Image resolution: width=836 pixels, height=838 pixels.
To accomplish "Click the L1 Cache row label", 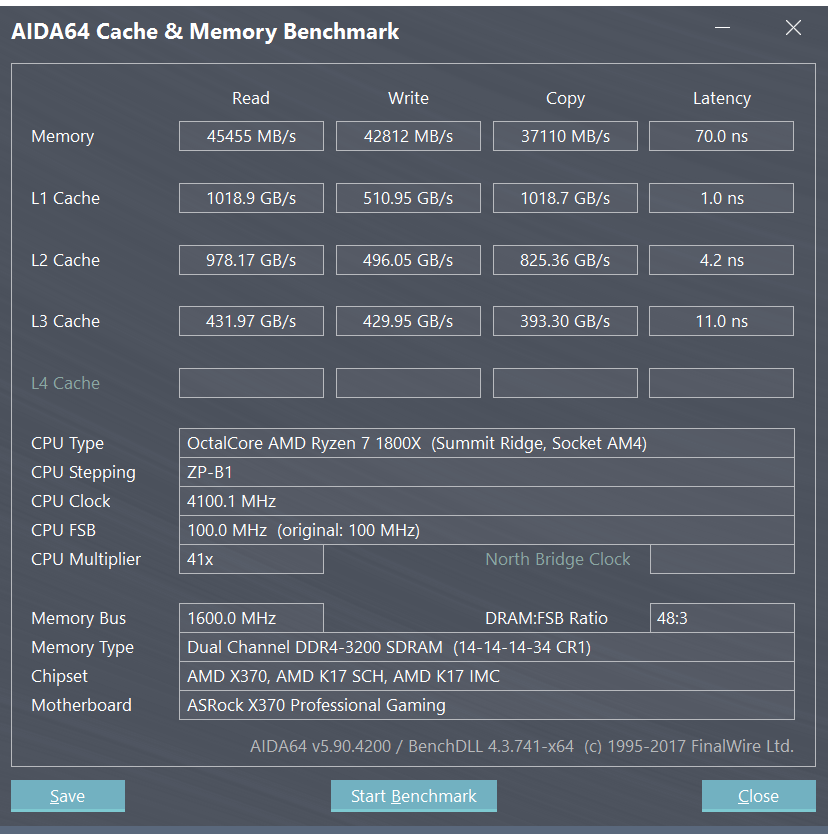I will point(65,198).
